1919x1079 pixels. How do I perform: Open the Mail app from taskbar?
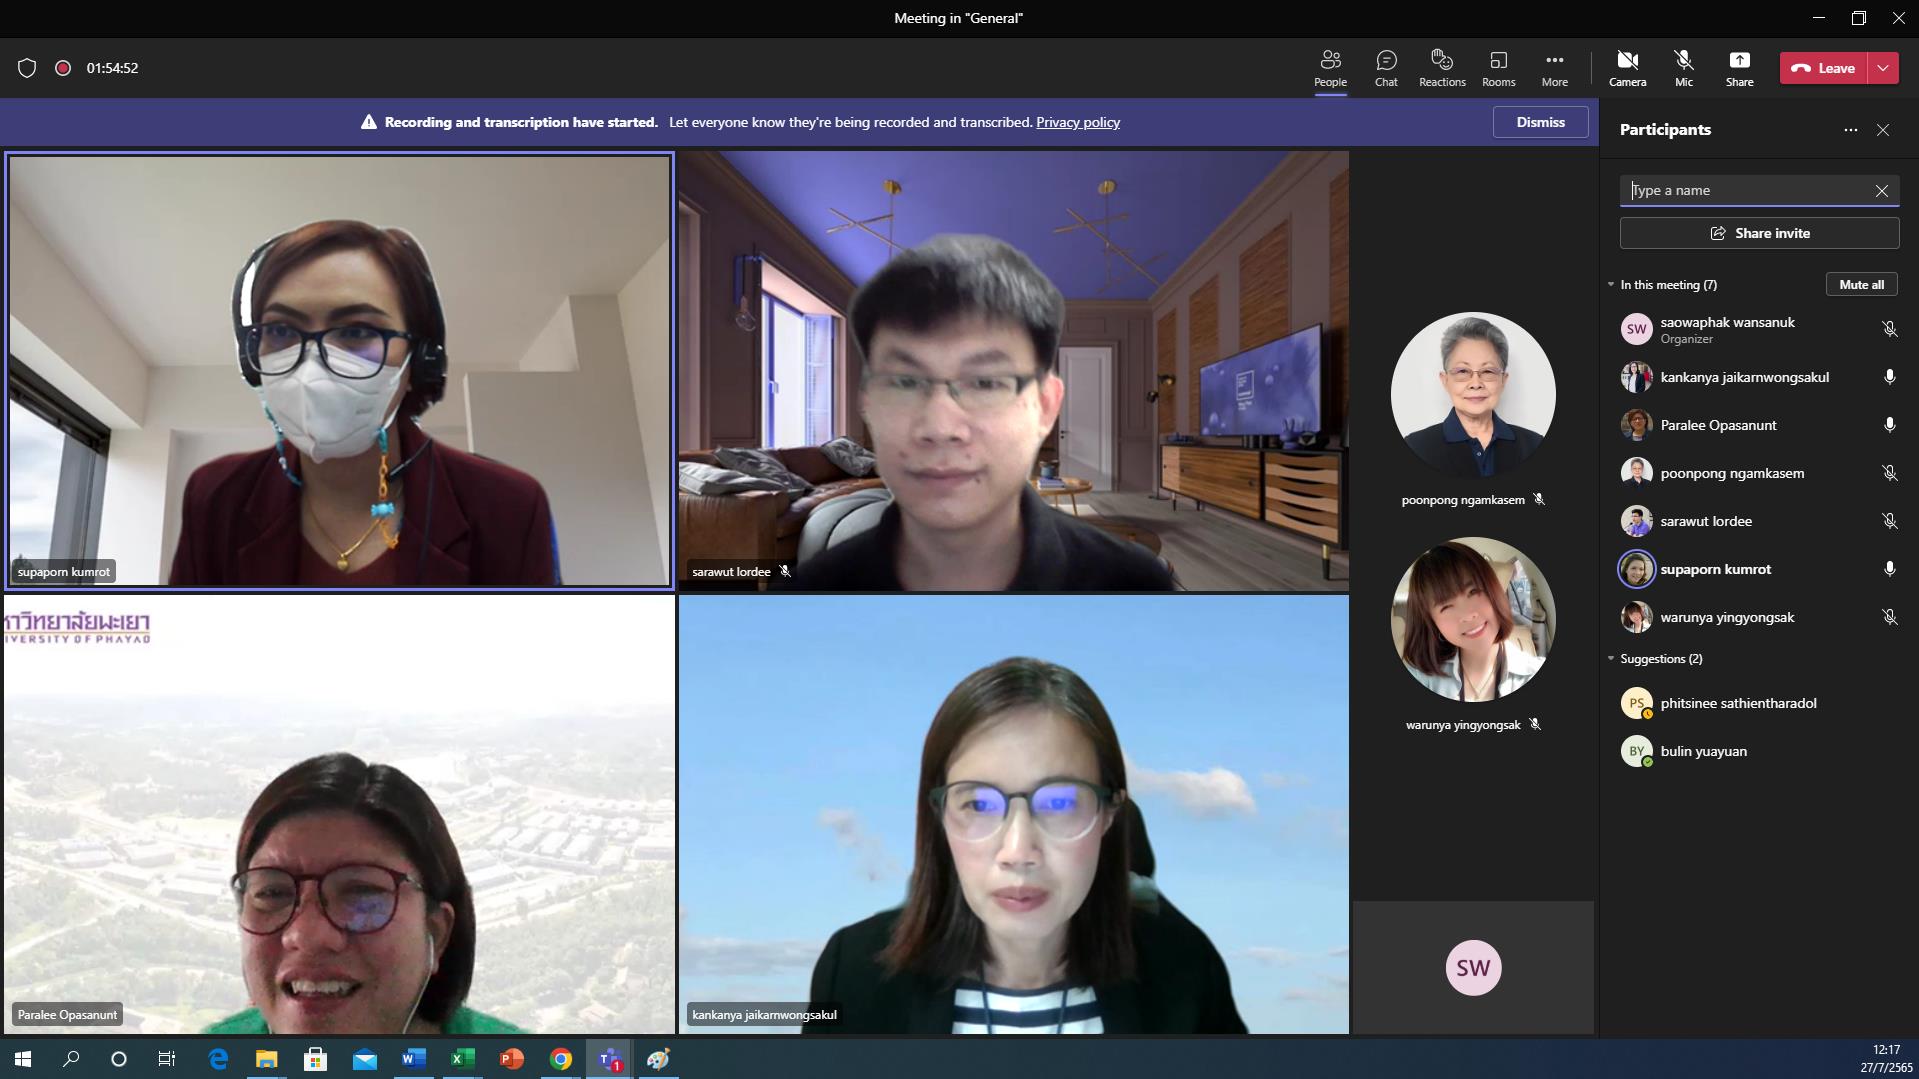364,1059
